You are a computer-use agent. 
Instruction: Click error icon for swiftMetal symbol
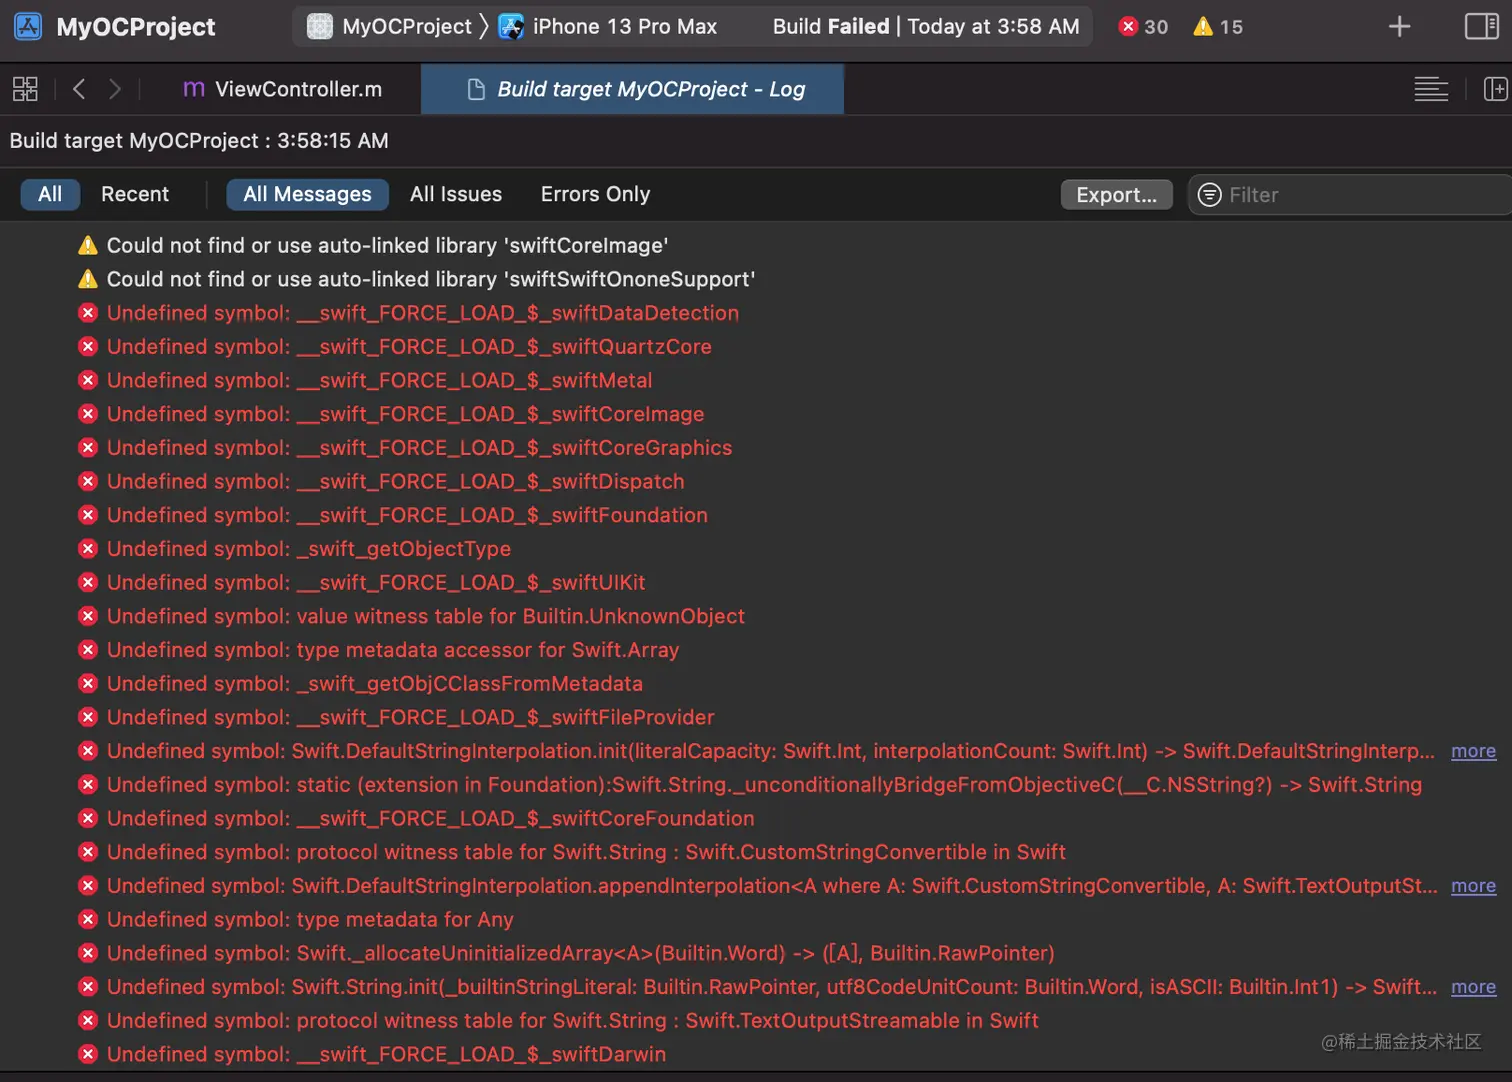(88, 380)
